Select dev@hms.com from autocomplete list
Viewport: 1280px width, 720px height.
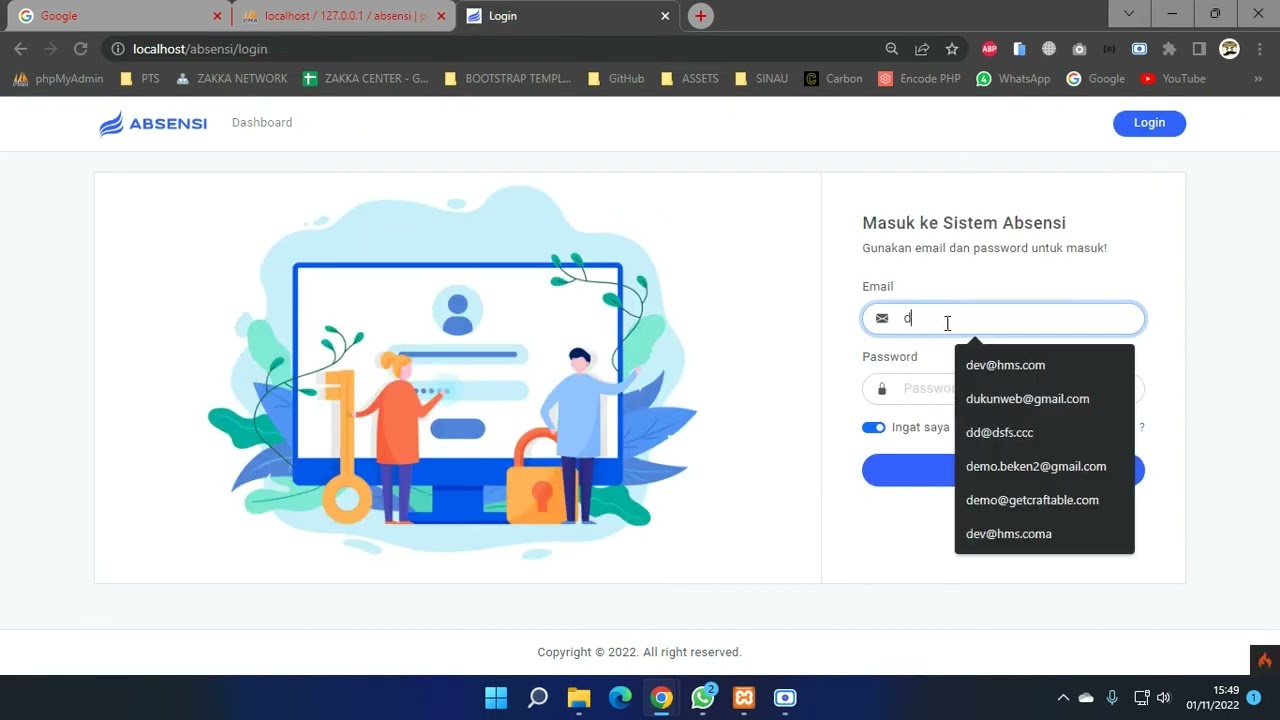coord(1044,365)
